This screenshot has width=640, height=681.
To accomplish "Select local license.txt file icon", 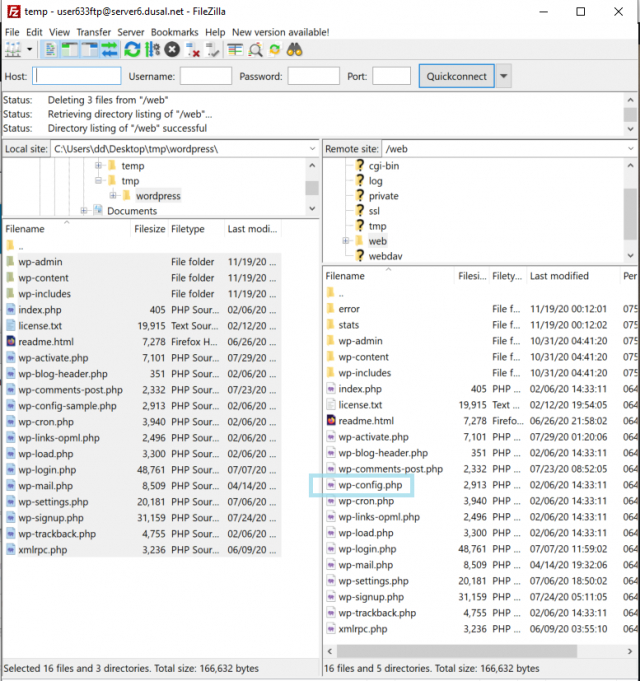I will point(11,326).
